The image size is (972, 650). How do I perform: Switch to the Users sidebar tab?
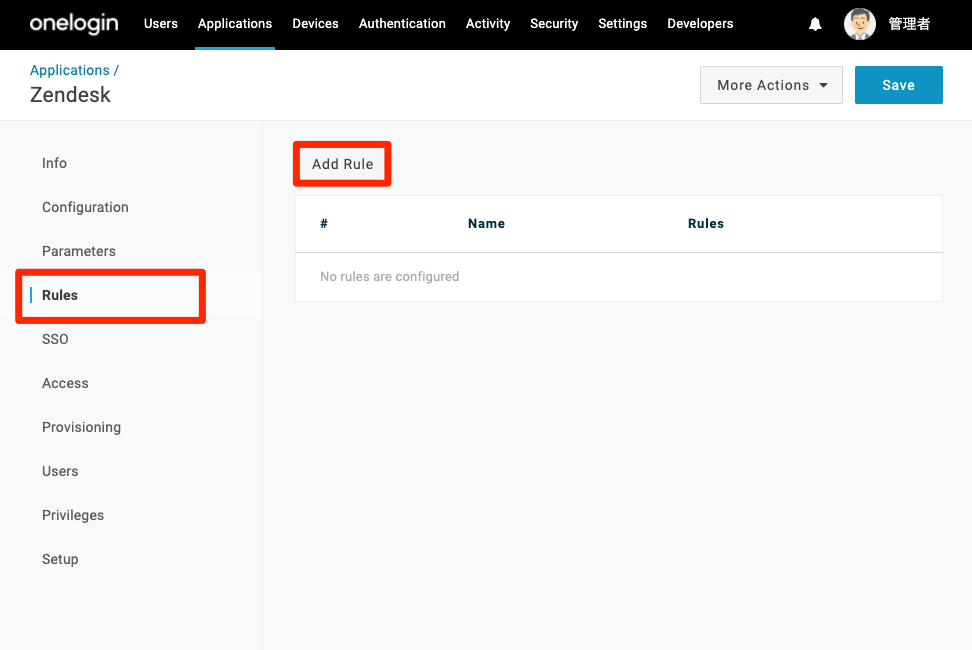pos(60,471)
